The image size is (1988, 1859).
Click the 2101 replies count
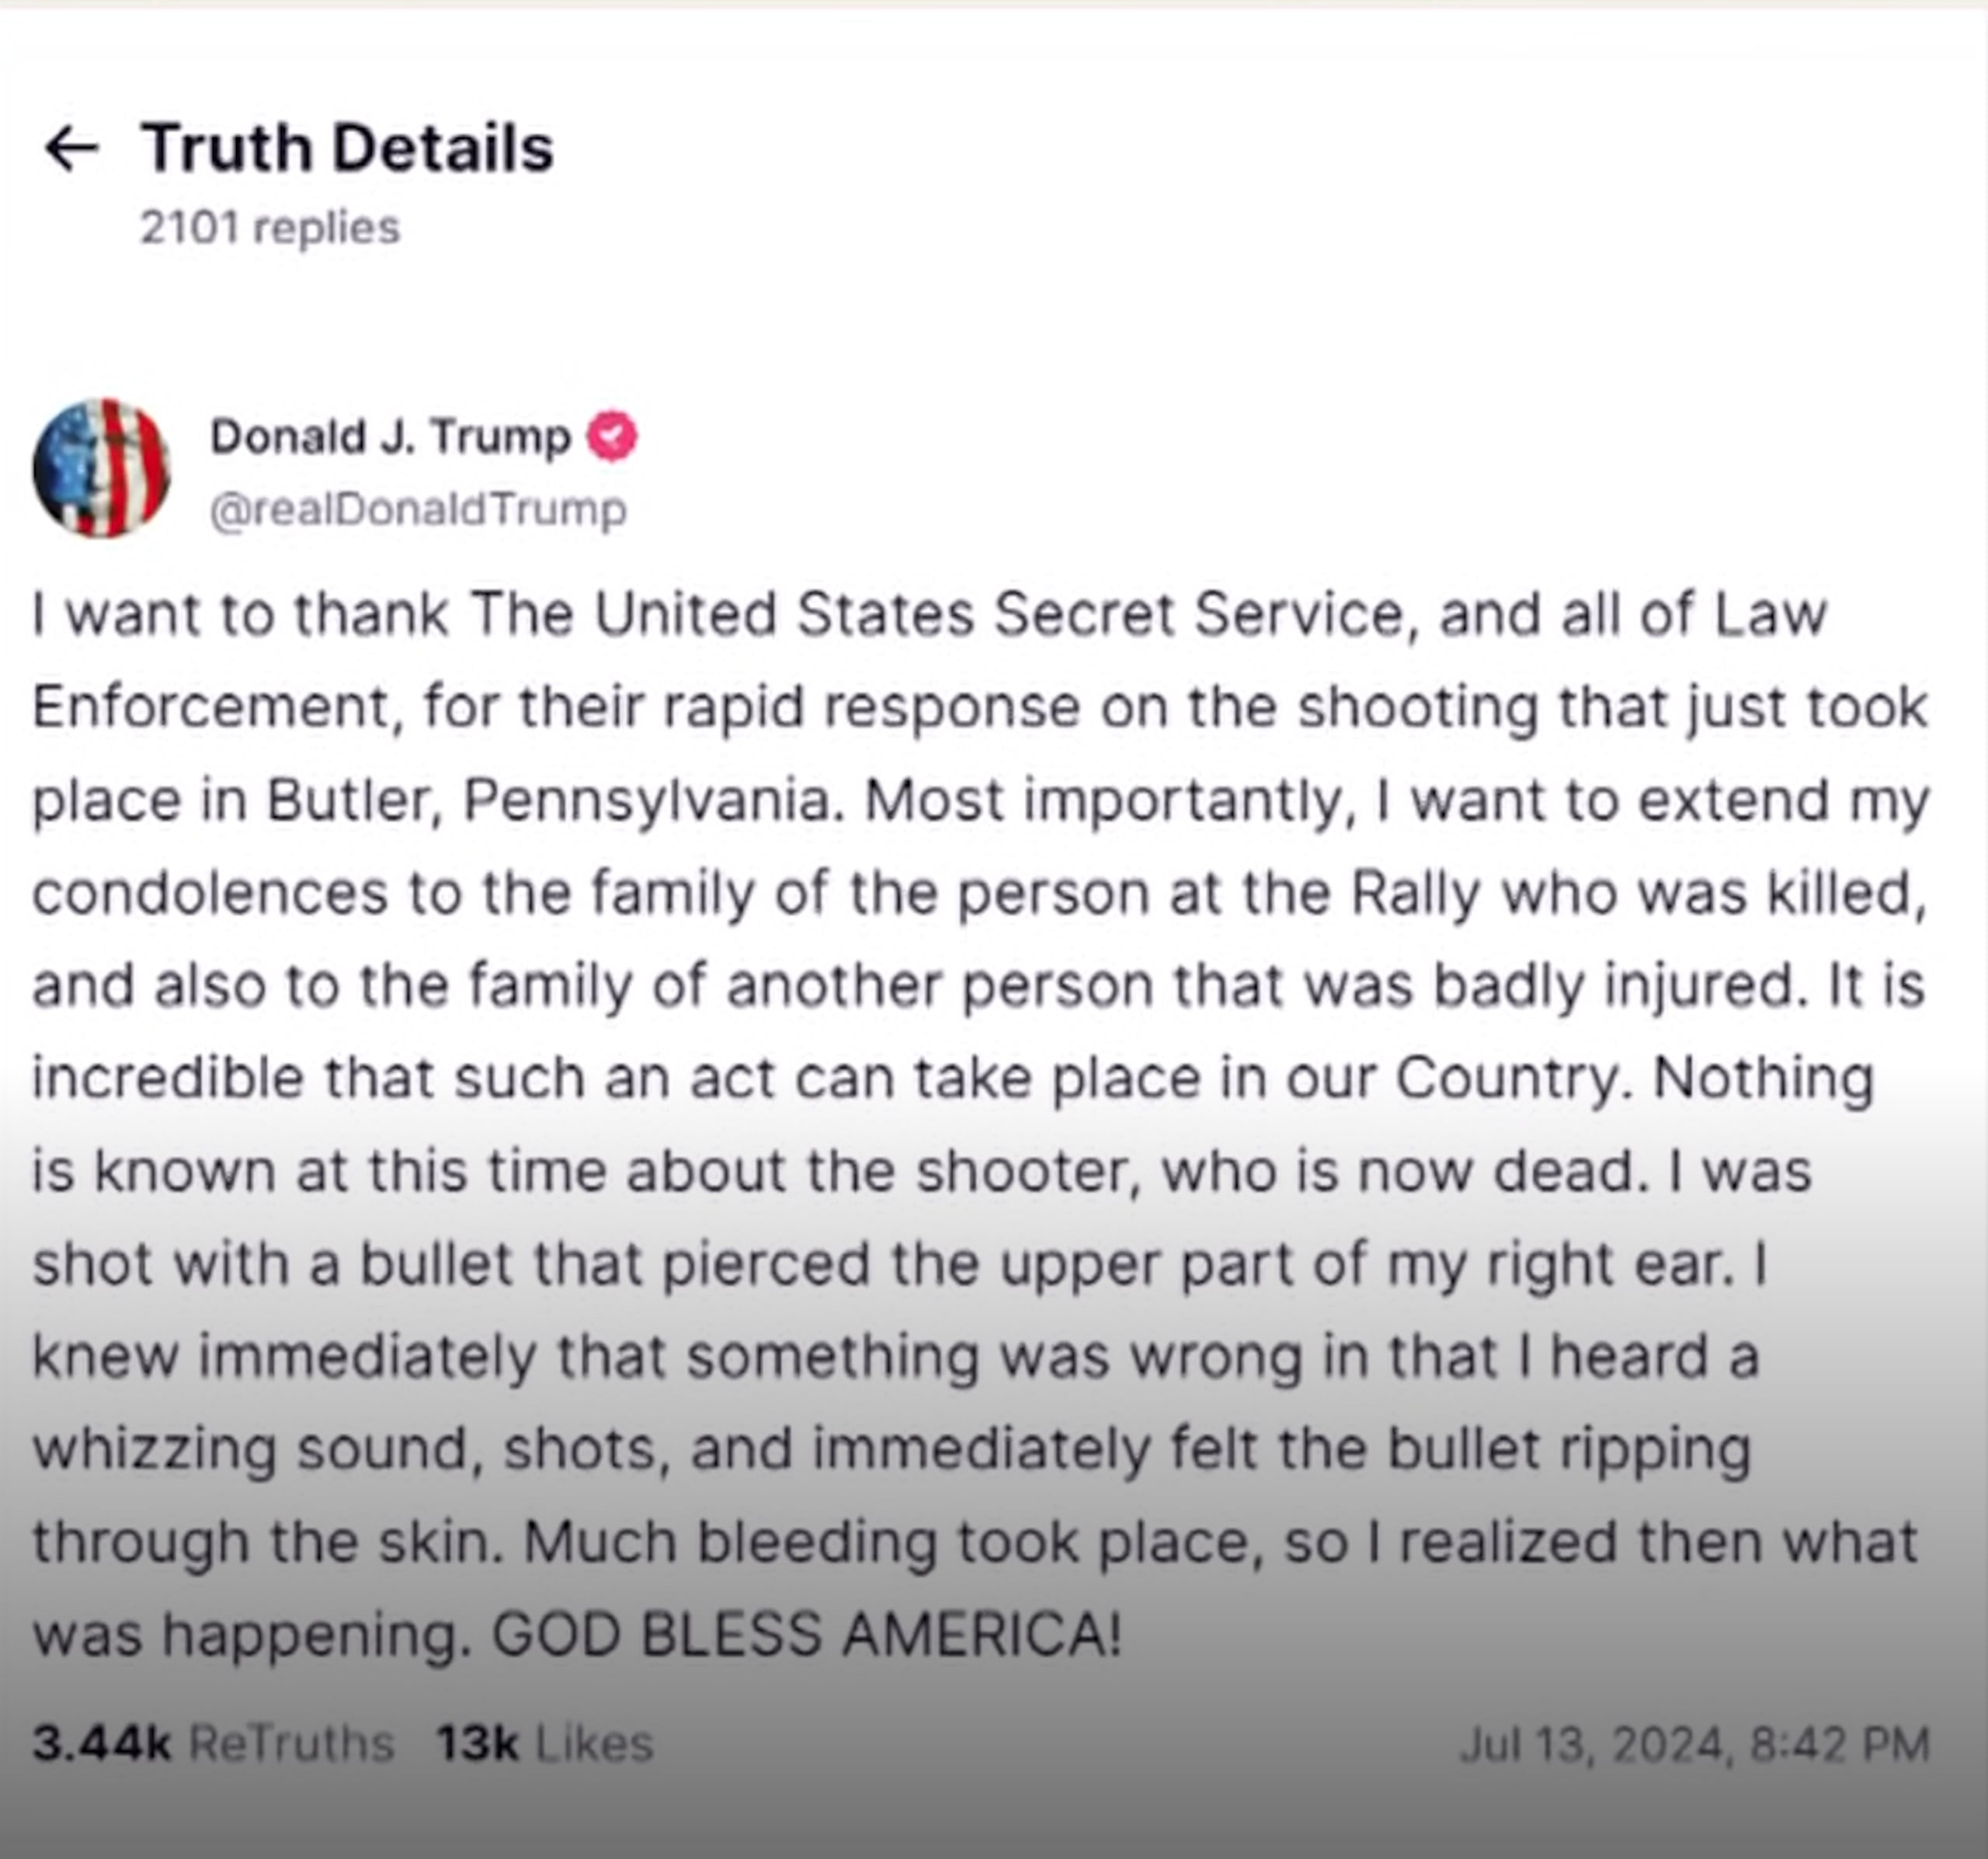pos(270,228)
